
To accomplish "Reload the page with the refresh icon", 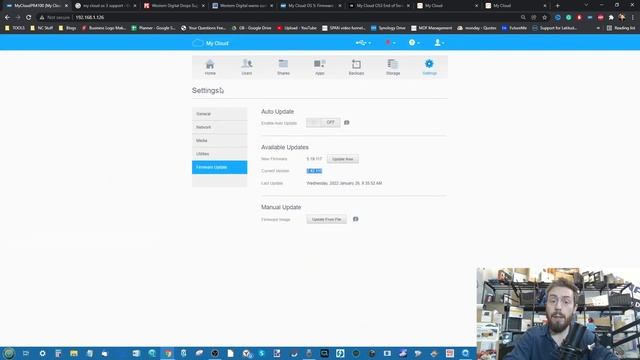I will point(29,18).
